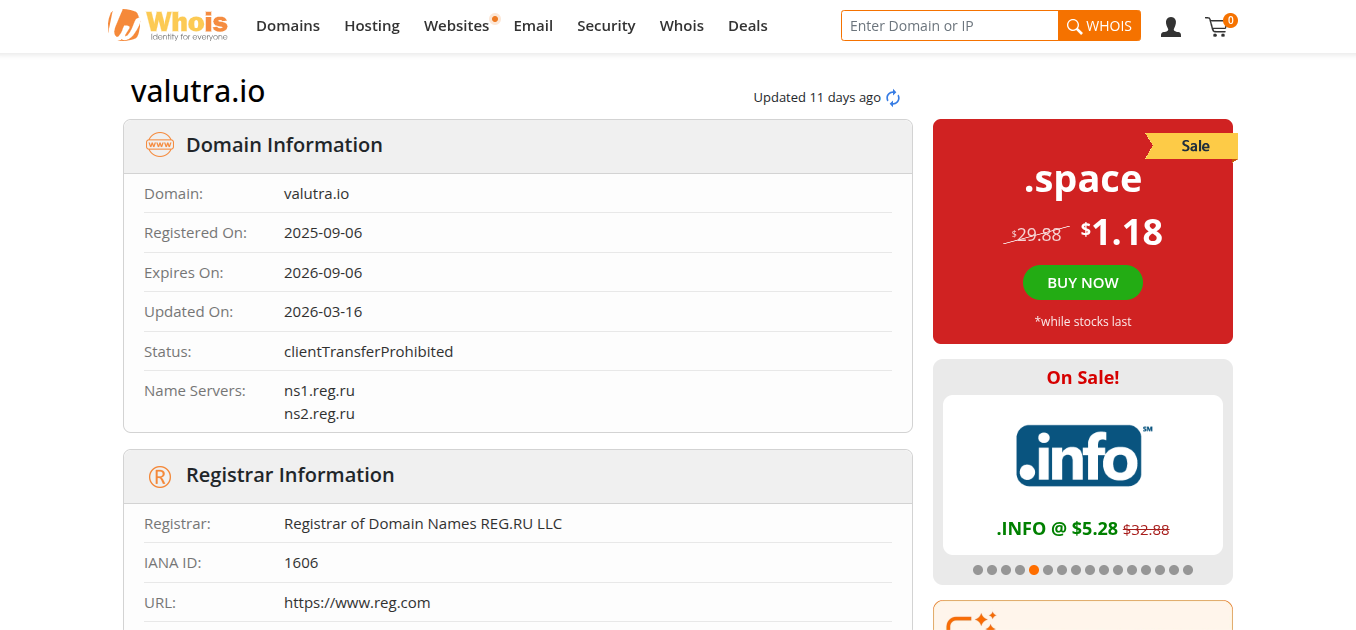Click the refresh icon beside Updated 11 days ago
This screenshot has width=1356, height=630.
893,98
